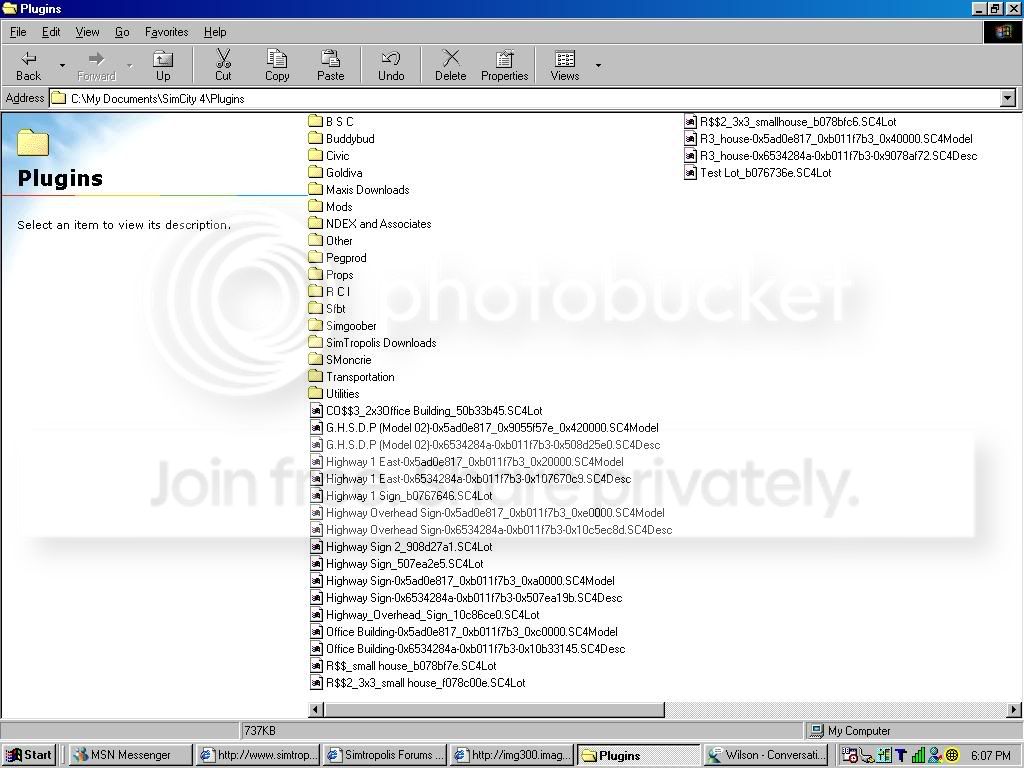This screenshot has width=1024, height=768.
Task: Select R$$2_3x3_small house_f078c00e.SC4Lot file
Action: click(x=417, y=682)
